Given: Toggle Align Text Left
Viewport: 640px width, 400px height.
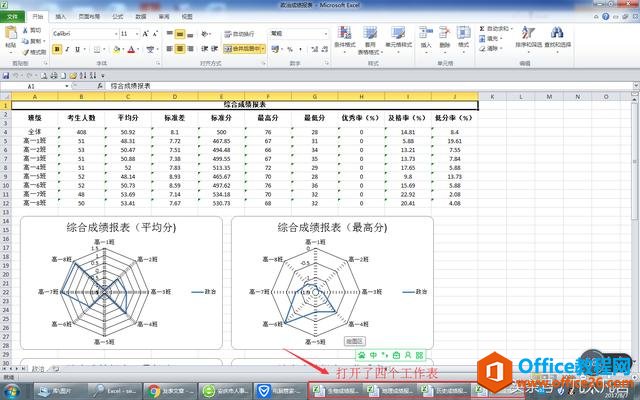Looking at the screenshot, I should coord(170,49).
